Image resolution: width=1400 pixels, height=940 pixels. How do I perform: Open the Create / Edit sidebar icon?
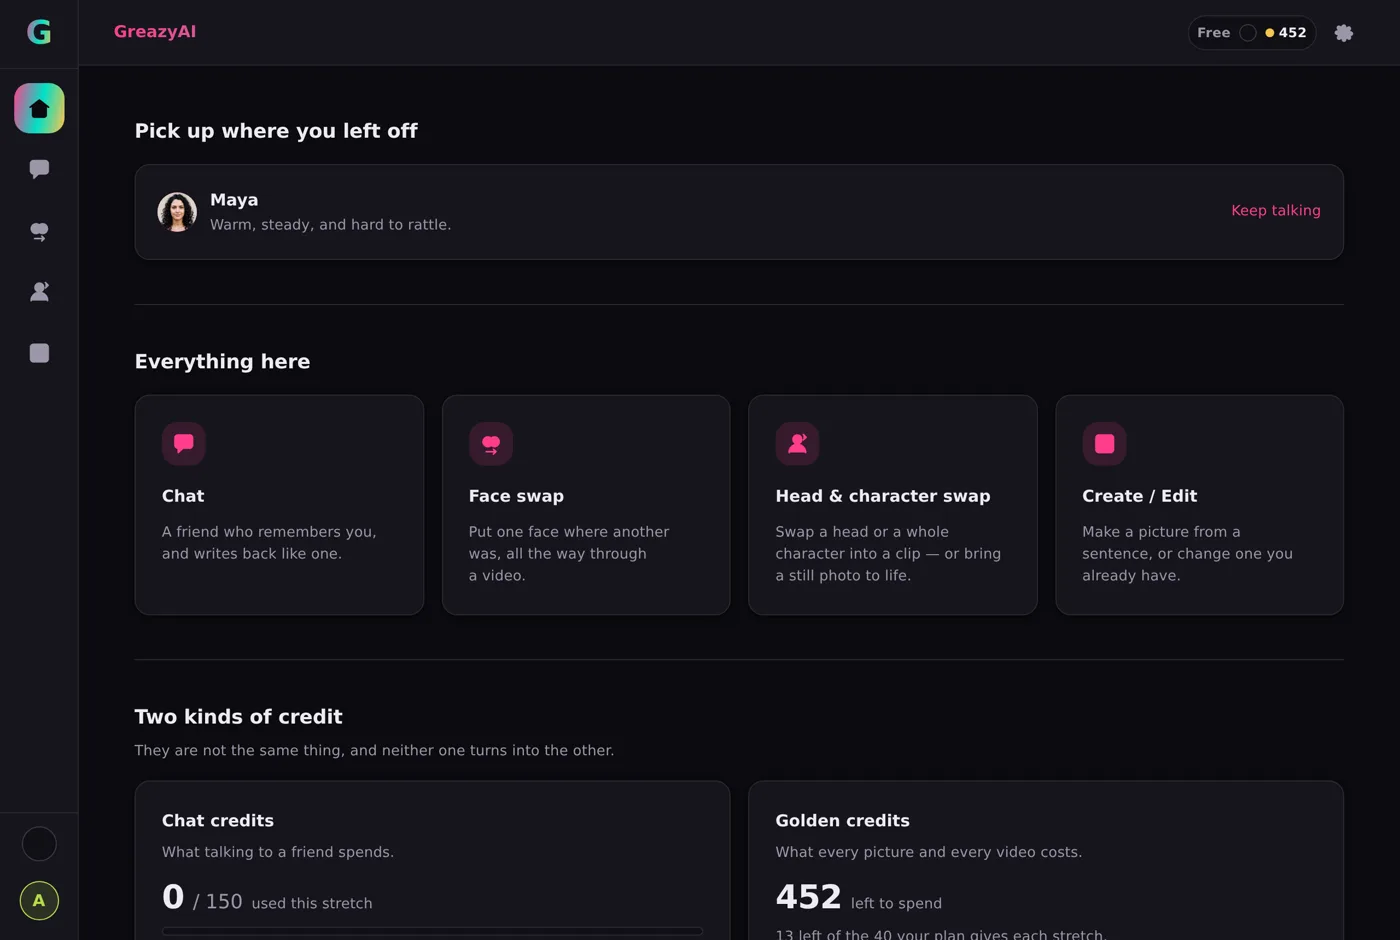(39, 353)
